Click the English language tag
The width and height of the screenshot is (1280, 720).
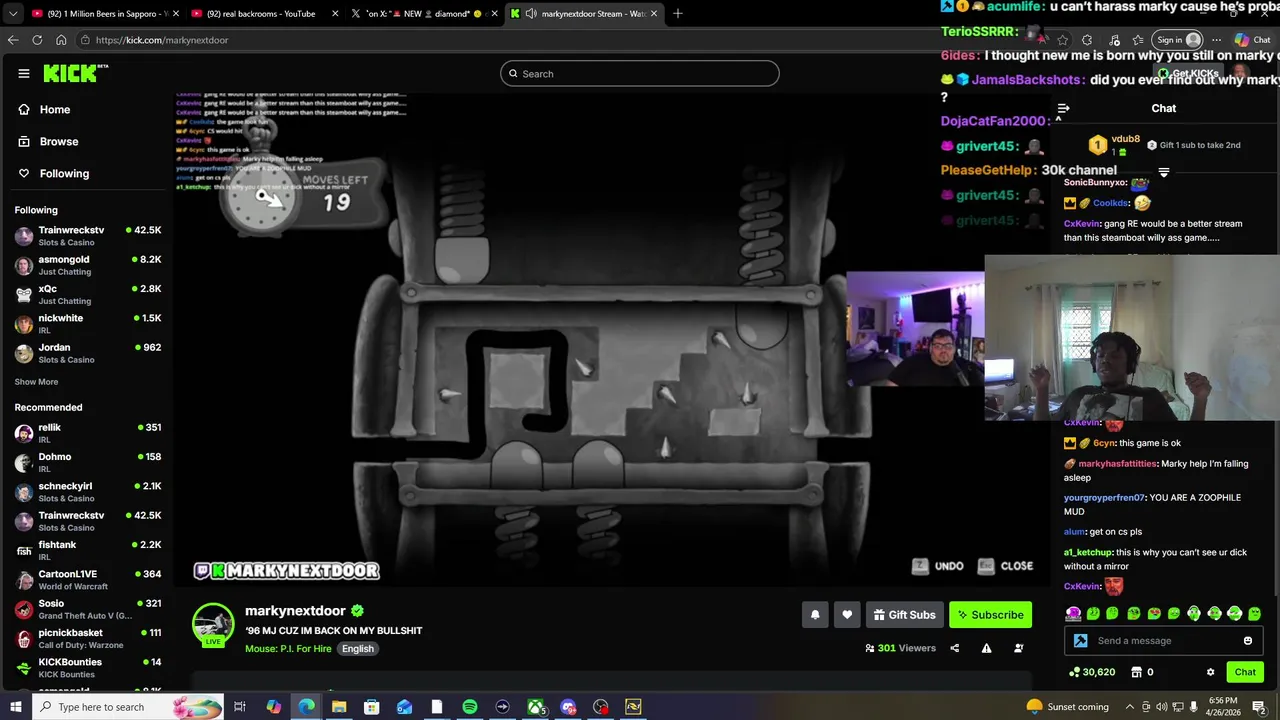(x=357, y=649)
